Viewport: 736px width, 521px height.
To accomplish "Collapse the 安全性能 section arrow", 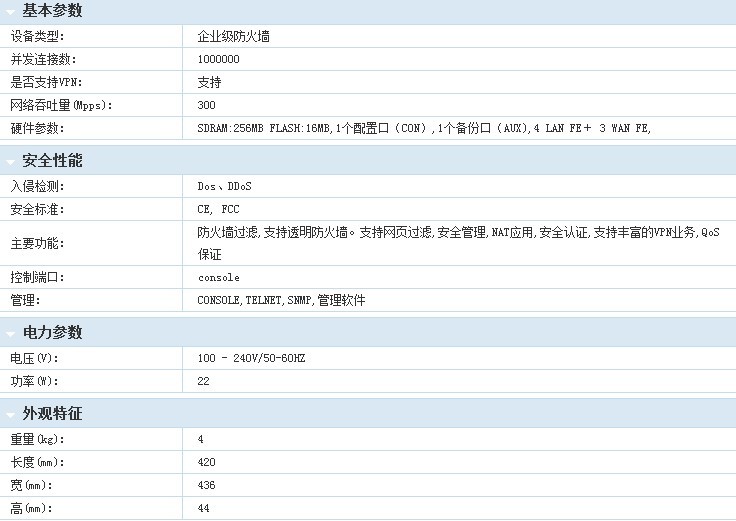I will click(10, 162).
